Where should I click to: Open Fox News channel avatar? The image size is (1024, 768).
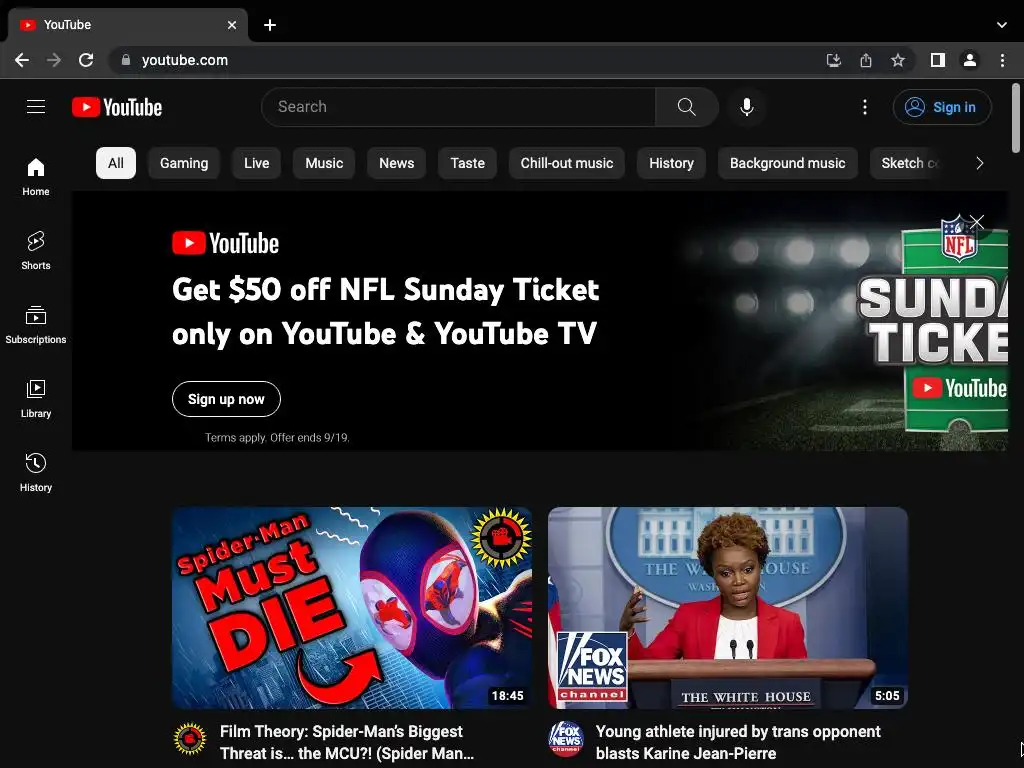pyautogui.click(x=566, y=739)
